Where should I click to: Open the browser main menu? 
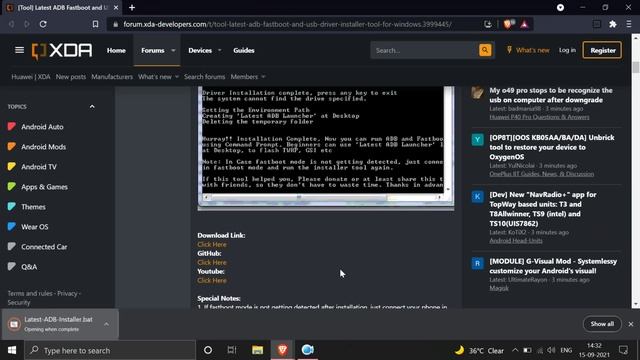point(629,24)
